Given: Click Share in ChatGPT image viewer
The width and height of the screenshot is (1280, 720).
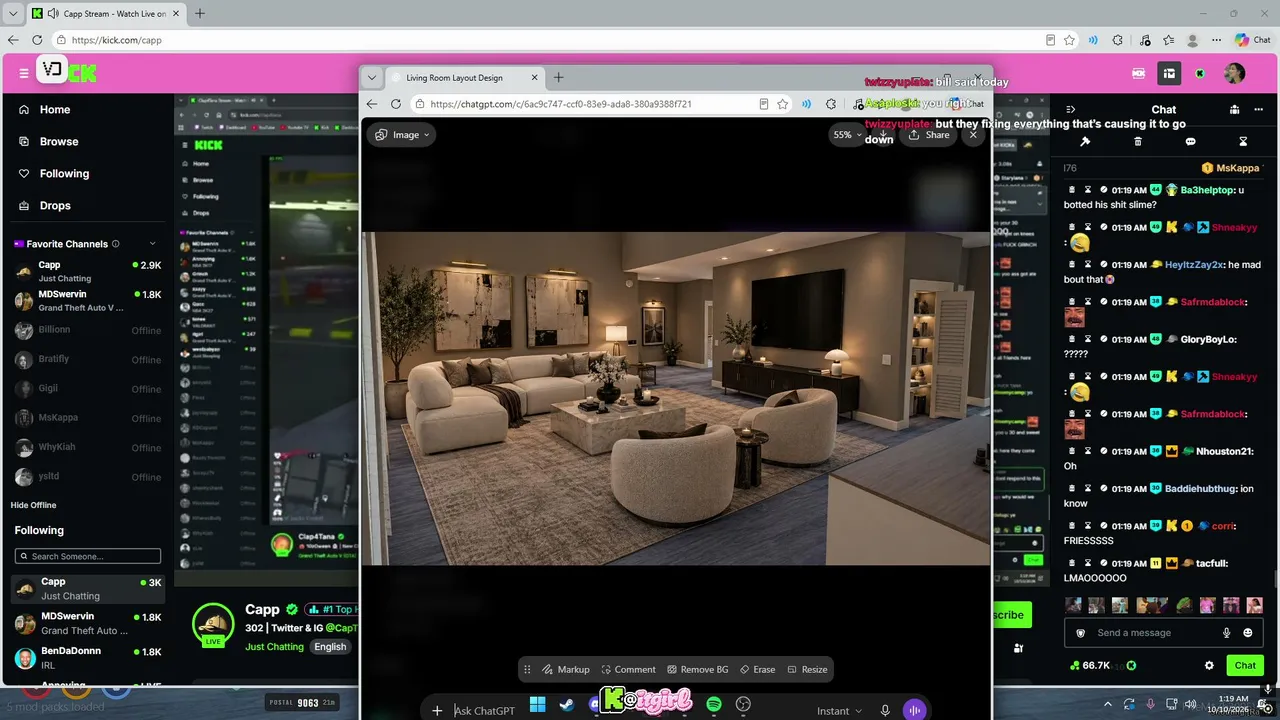Looking at the screenshot, I should point(929,135).
